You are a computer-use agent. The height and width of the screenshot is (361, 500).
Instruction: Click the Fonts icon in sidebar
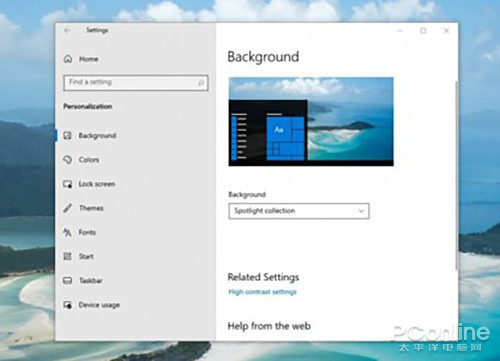(68, 232)
